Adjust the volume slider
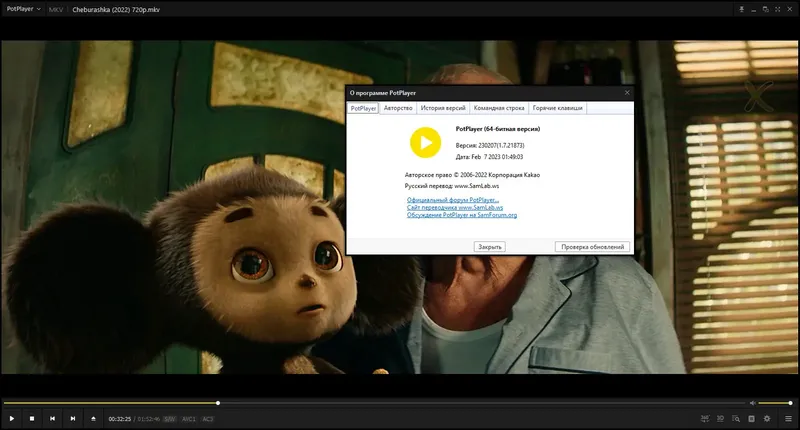The width and height of the screenshot is (800, 430). pos(774,403)
